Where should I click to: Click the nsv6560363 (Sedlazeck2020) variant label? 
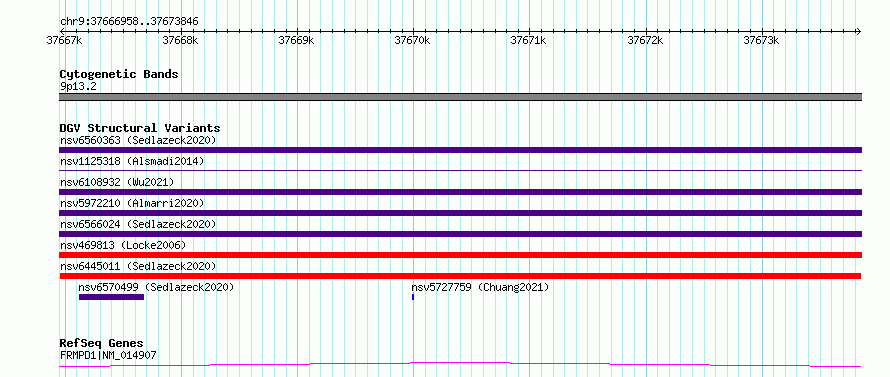138,140
